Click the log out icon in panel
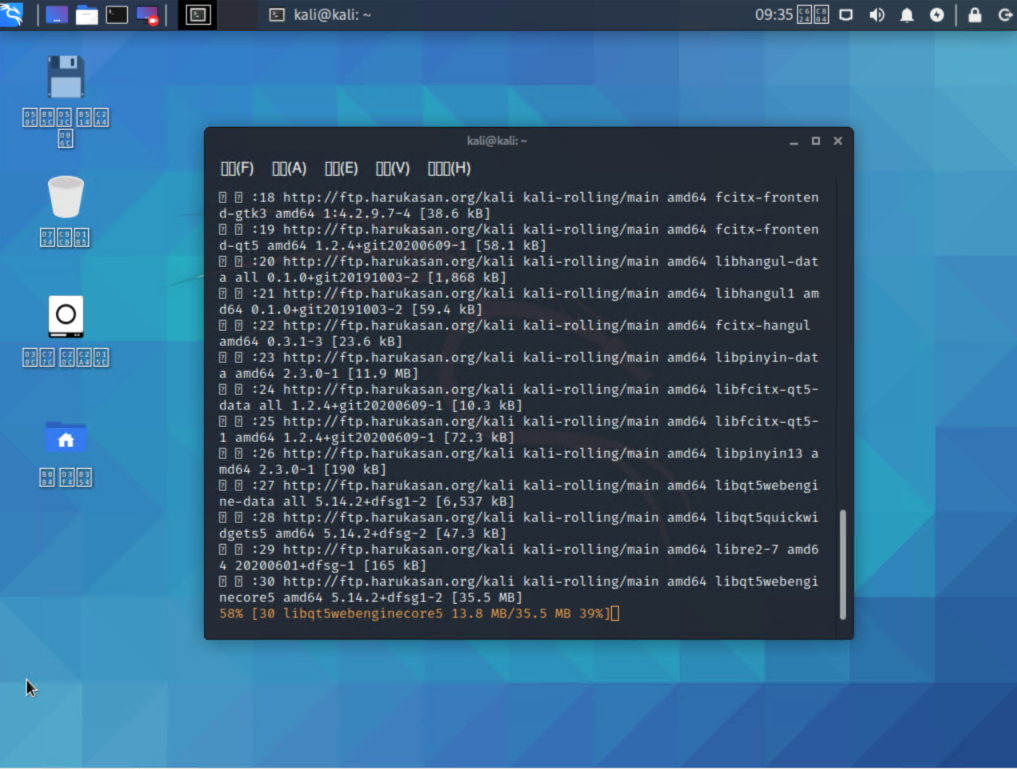This screenshot has height=769, width=1017. click(1005, 15)
